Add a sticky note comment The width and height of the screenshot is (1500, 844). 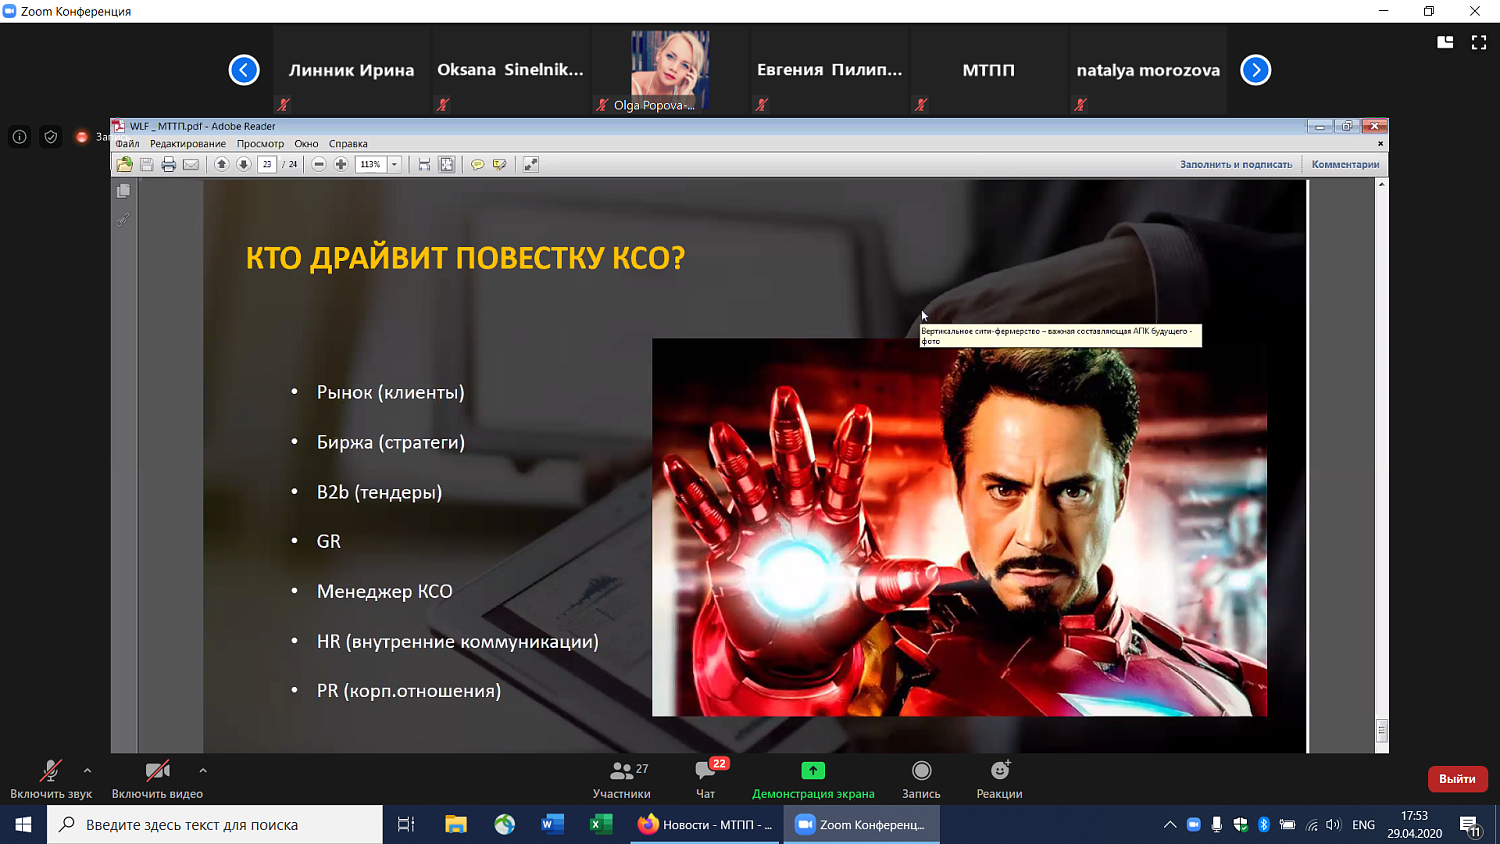(477, 164)
